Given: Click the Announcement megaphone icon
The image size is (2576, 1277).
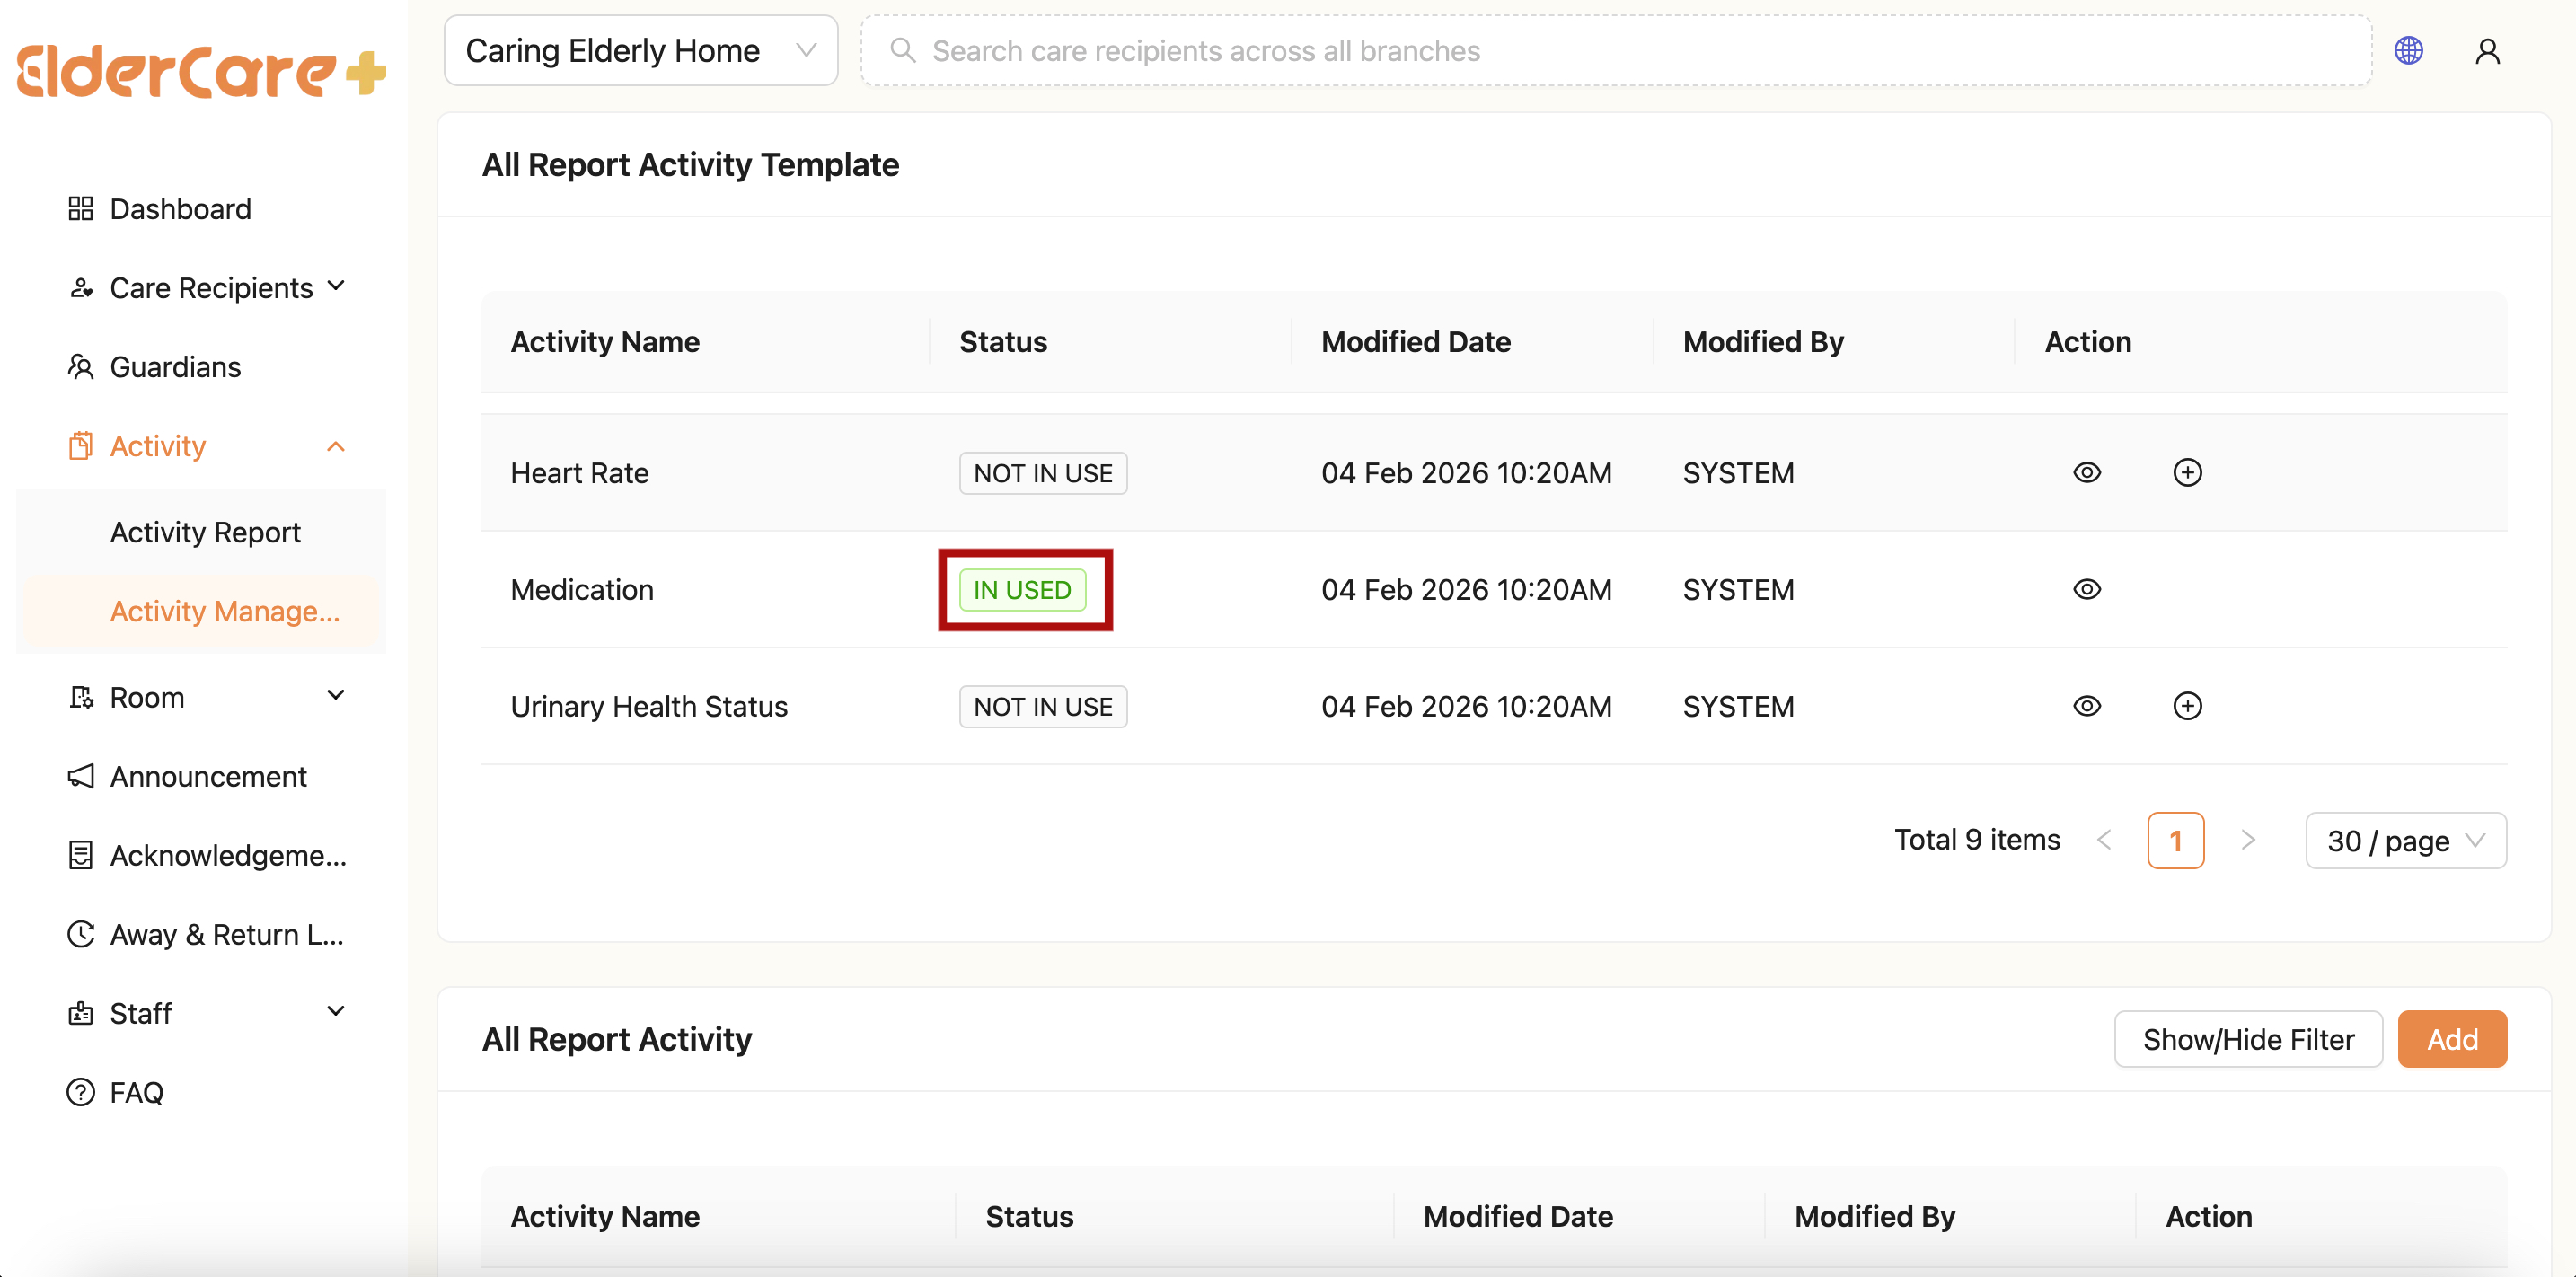Looking at the screenshot, I should tap(80, 776).
